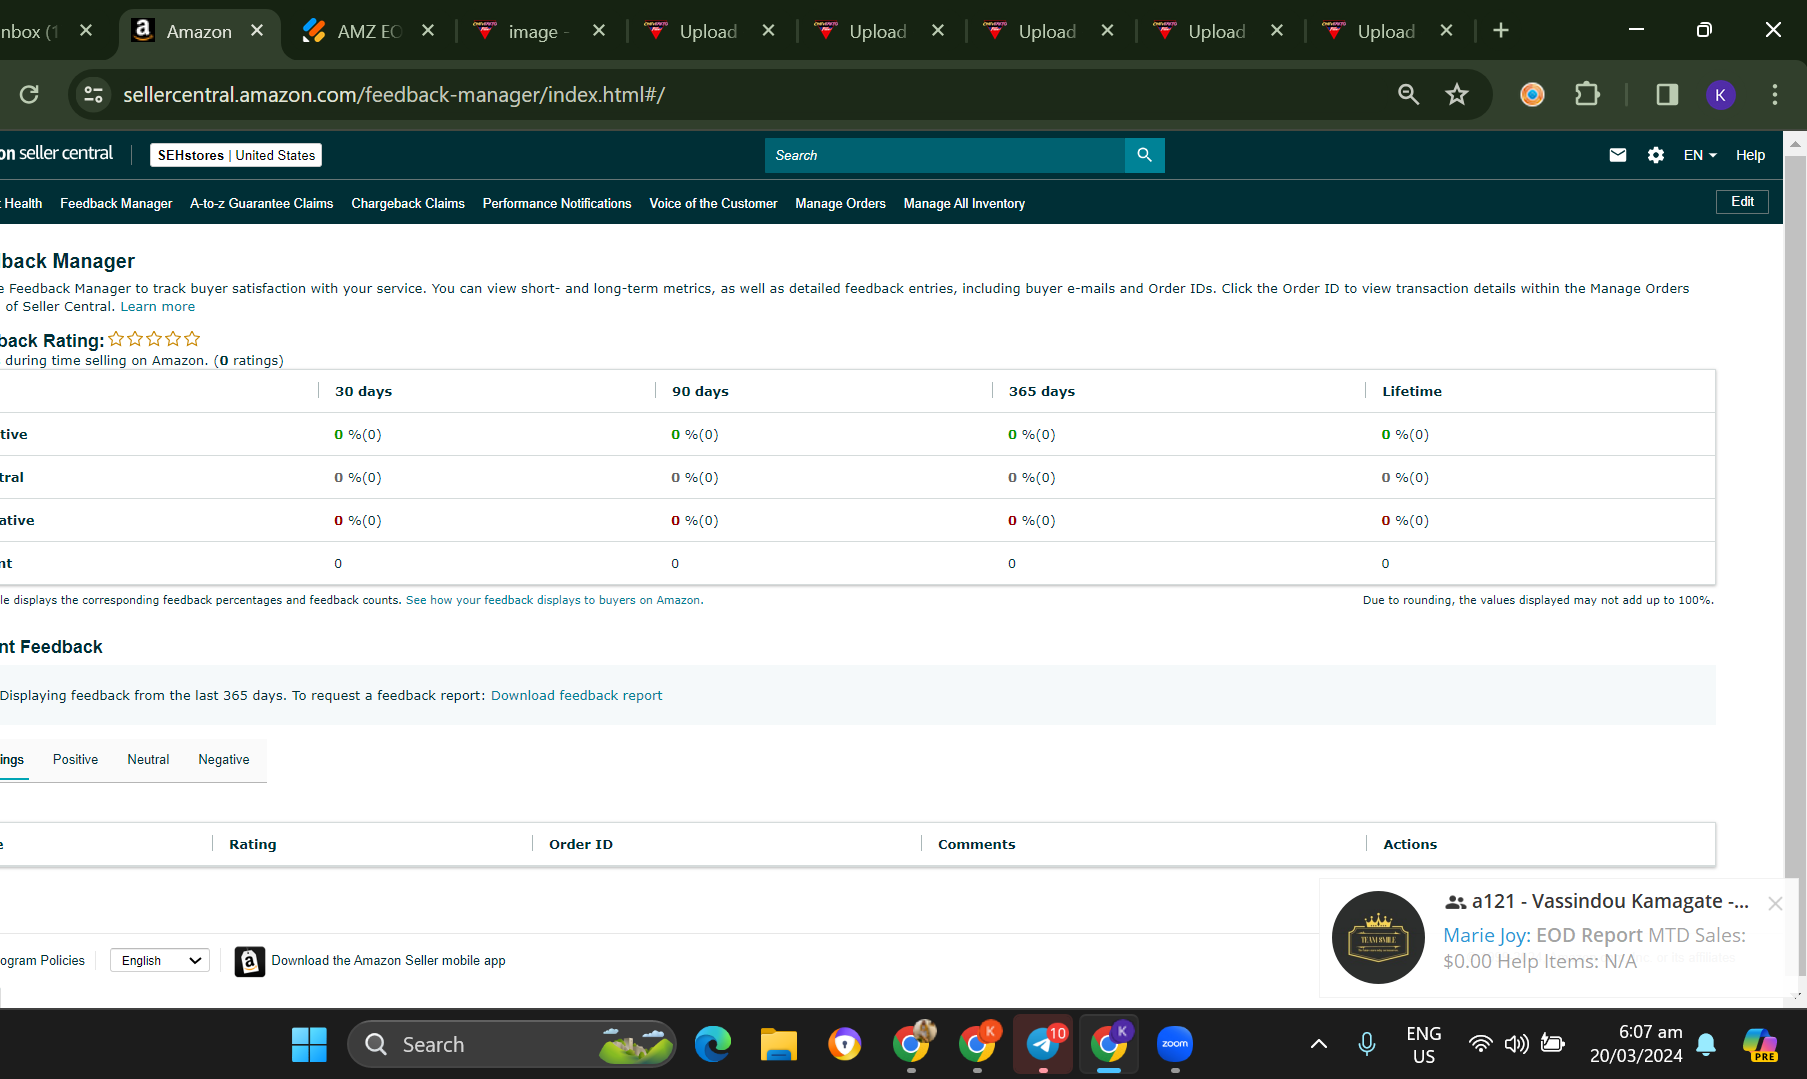Open Telegram from the taskbar

1043,1044
